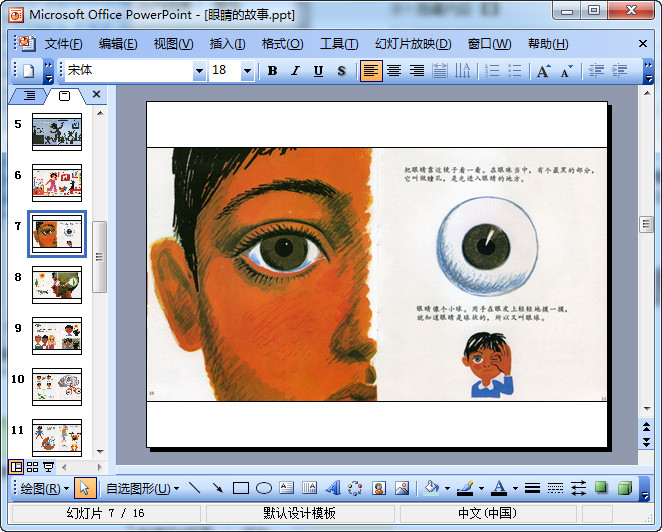662x532 pixels.
Task: Toggle bulleted list
Action: (x=515, y=71)
